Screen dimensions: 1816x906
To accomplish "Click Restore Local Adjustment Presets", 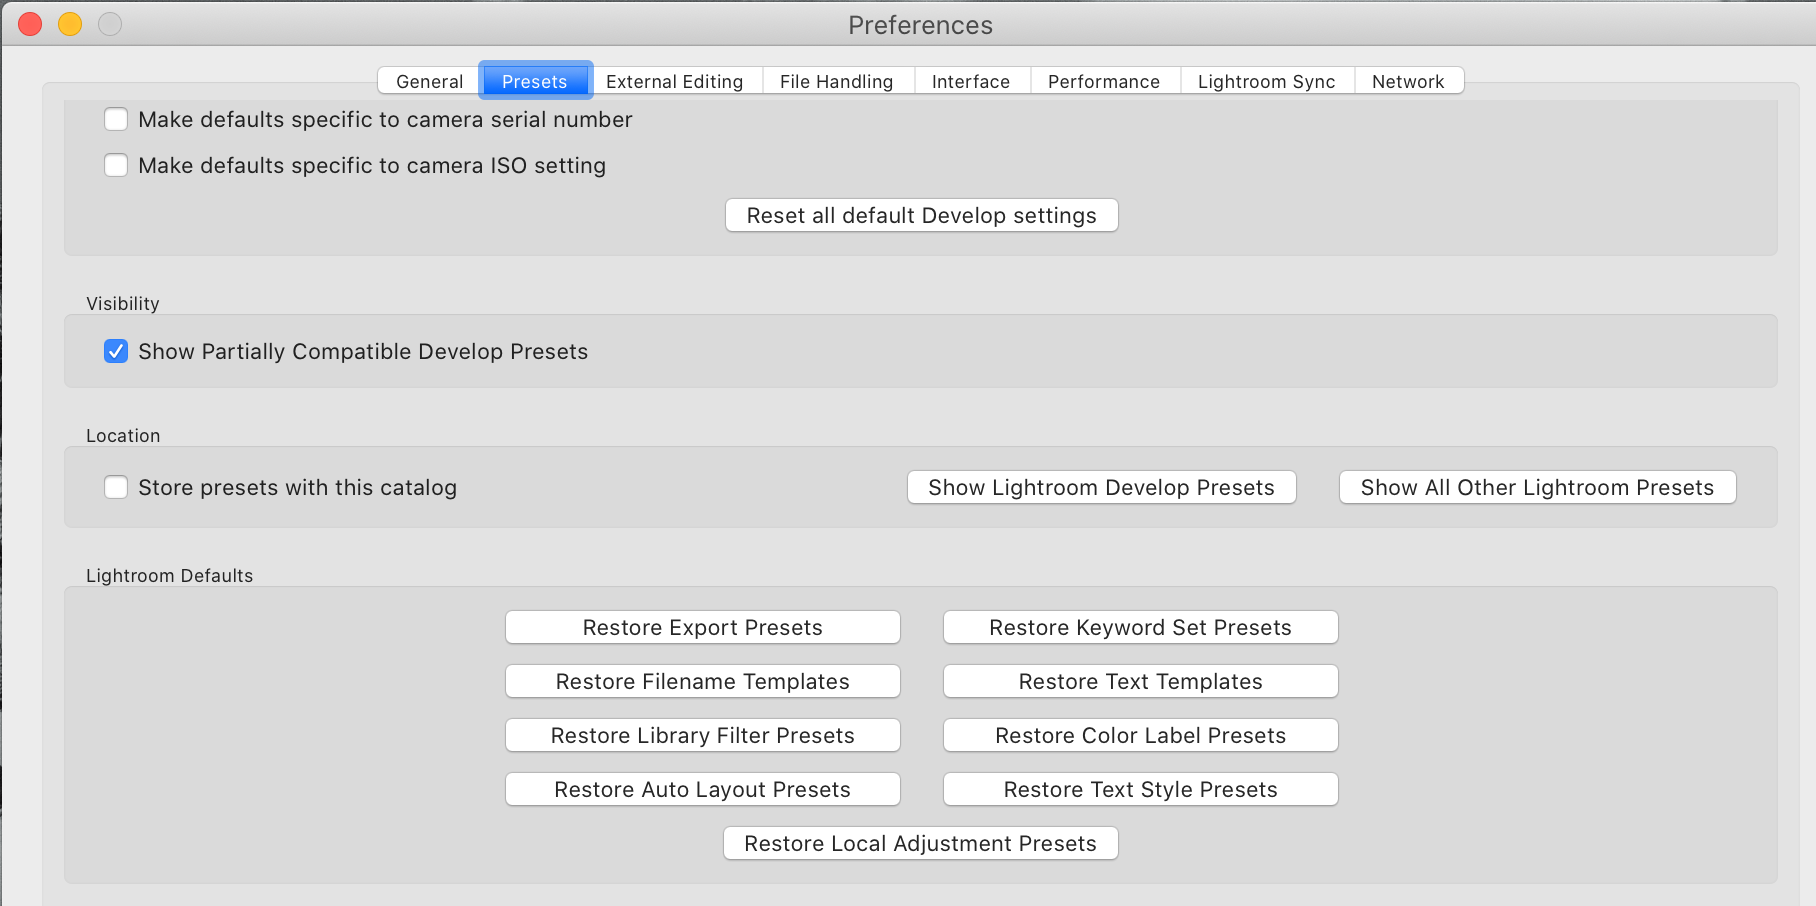I will (920, 843).
